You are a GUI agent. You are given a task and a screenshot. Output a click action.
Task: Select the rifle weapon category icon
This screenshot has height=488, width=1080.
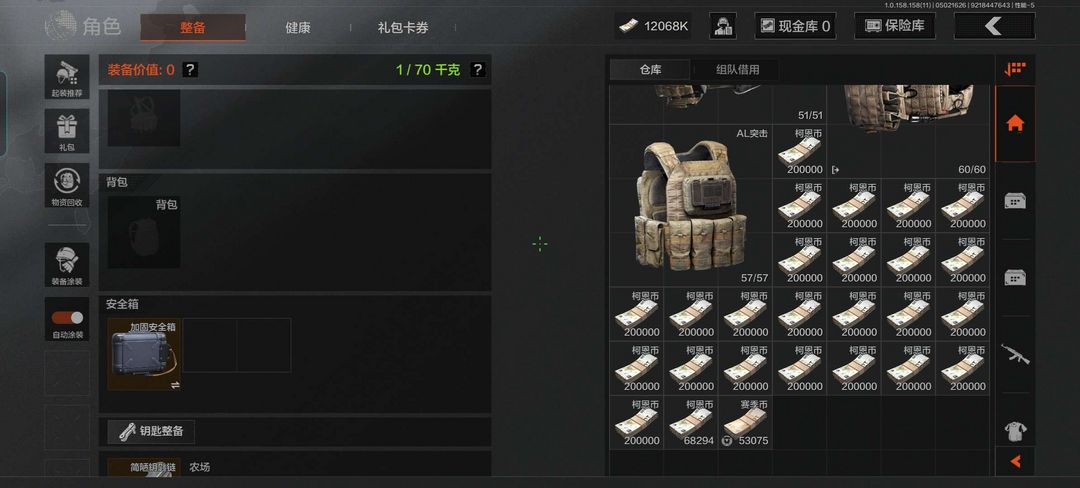1015,354
